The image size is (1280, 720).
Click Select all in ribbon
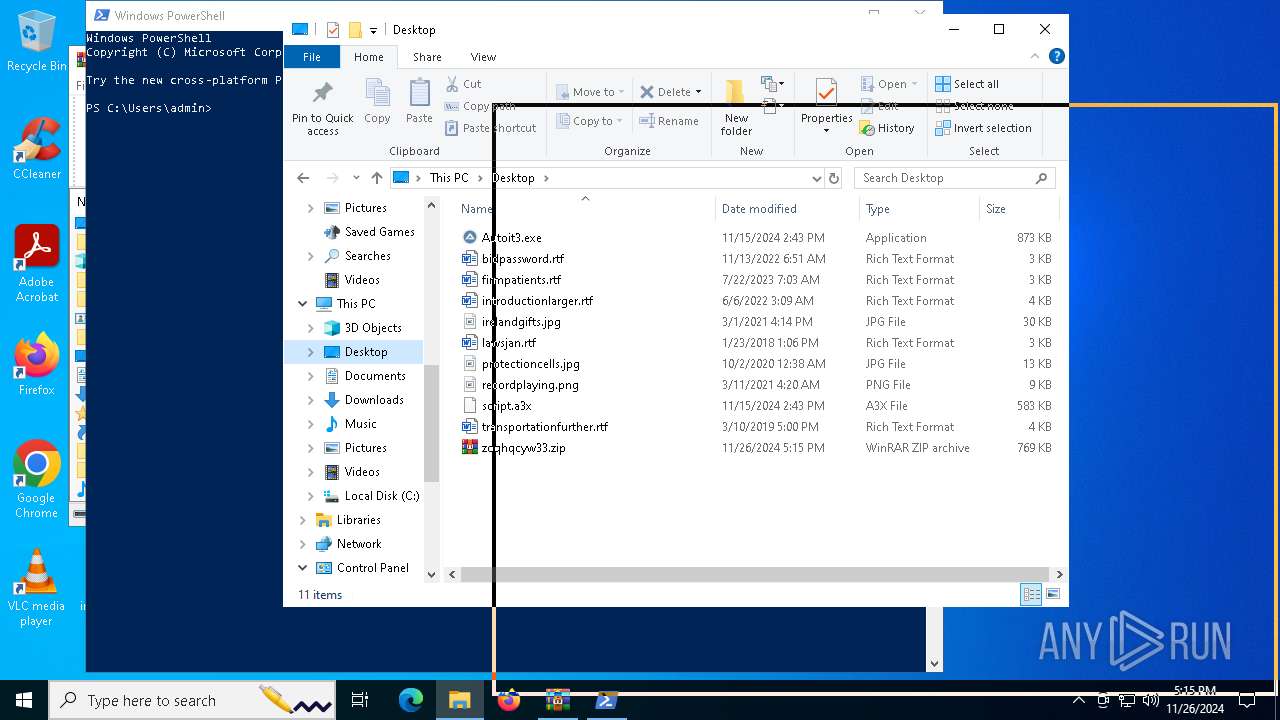tap(967, 84)
